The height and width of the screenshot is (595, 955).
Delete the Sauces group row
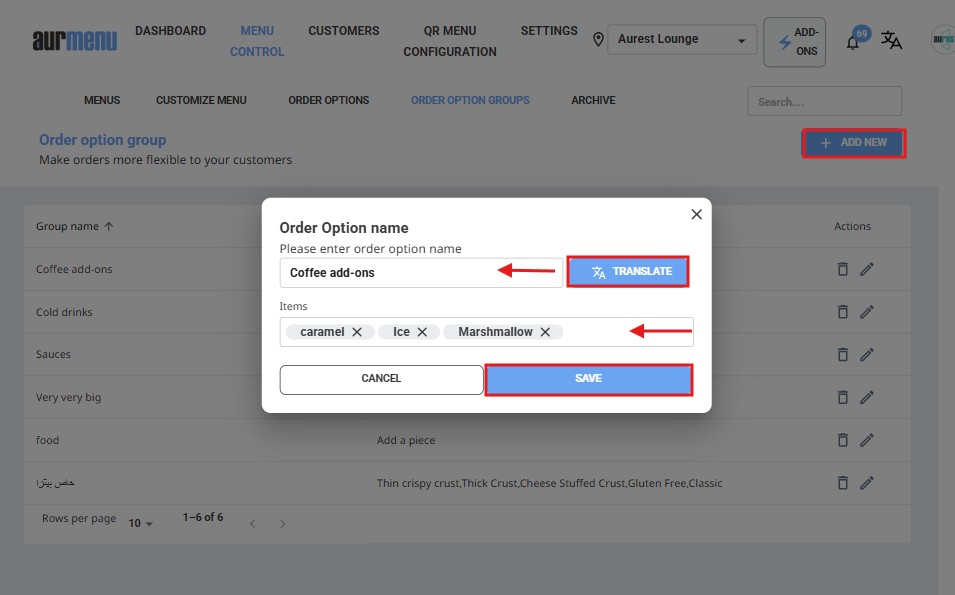tap(842, 354)
